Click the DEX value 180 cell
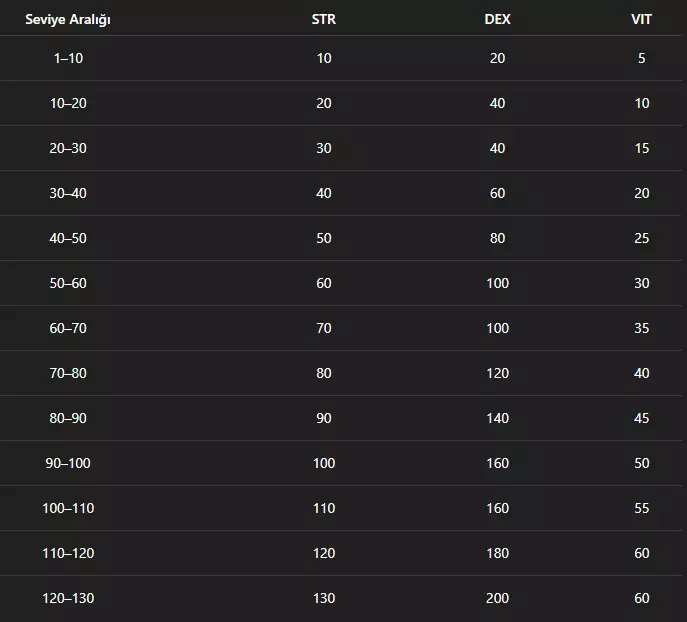Image resolution: width=687 pixels, height=622 pixels. pyautogui.click(x=497, y=553)
